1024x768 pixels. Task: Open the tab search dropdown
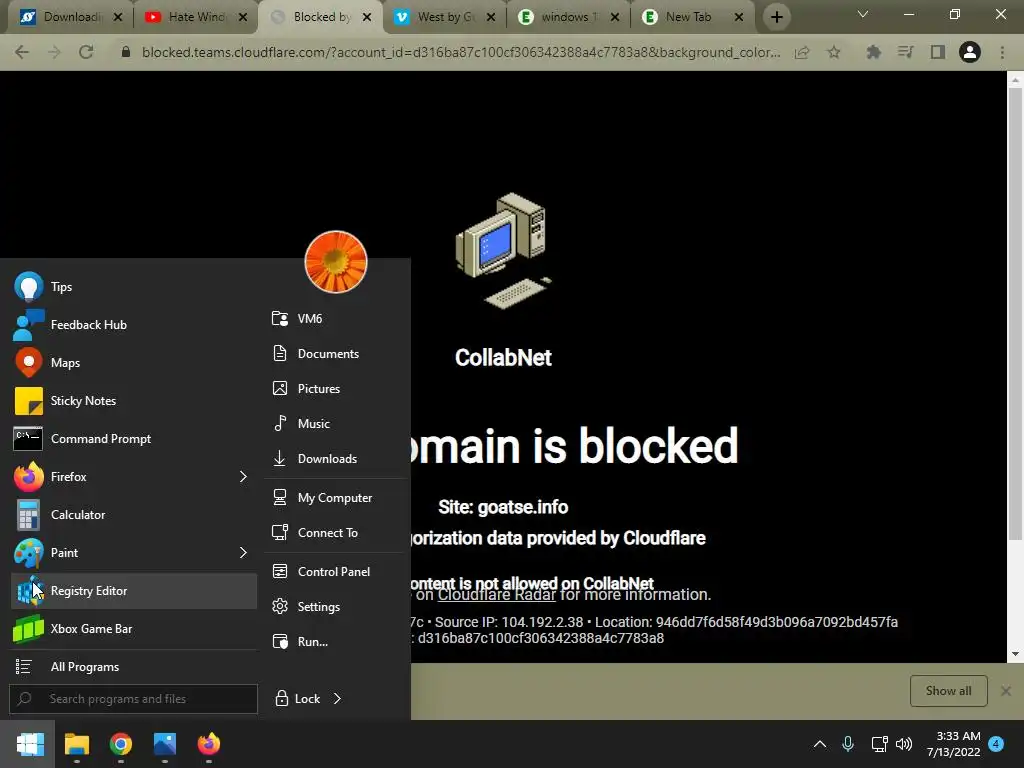pos(863,14)
